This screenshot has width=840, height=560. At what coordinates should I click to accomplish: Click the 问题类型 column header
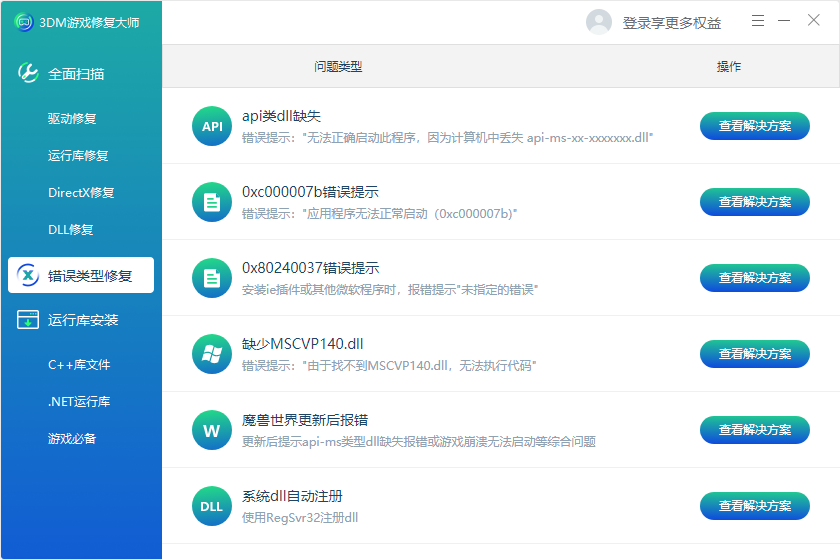pos(338,66)
